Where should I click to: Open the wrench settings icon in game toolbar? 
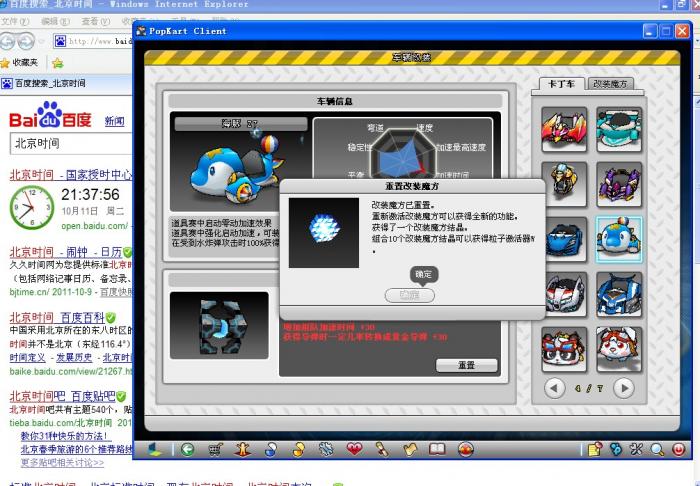tap(637, 449)
